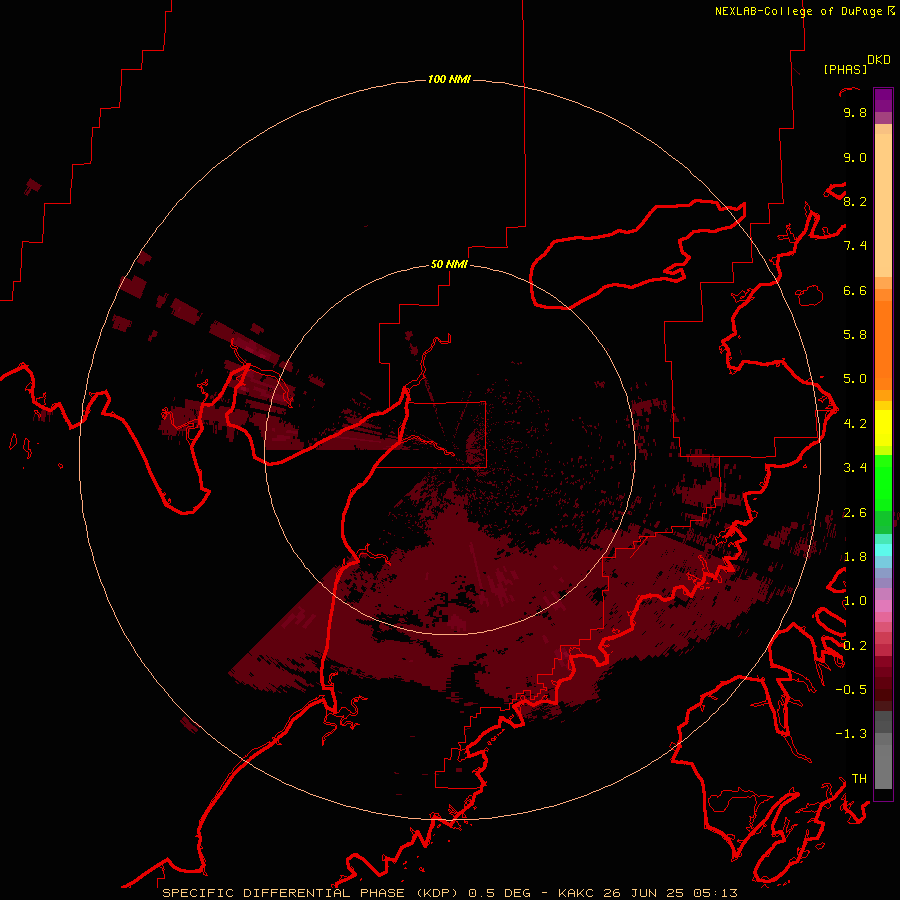Click the orange segment of the color bar
900x900 pixels.
tap(883, 344)
